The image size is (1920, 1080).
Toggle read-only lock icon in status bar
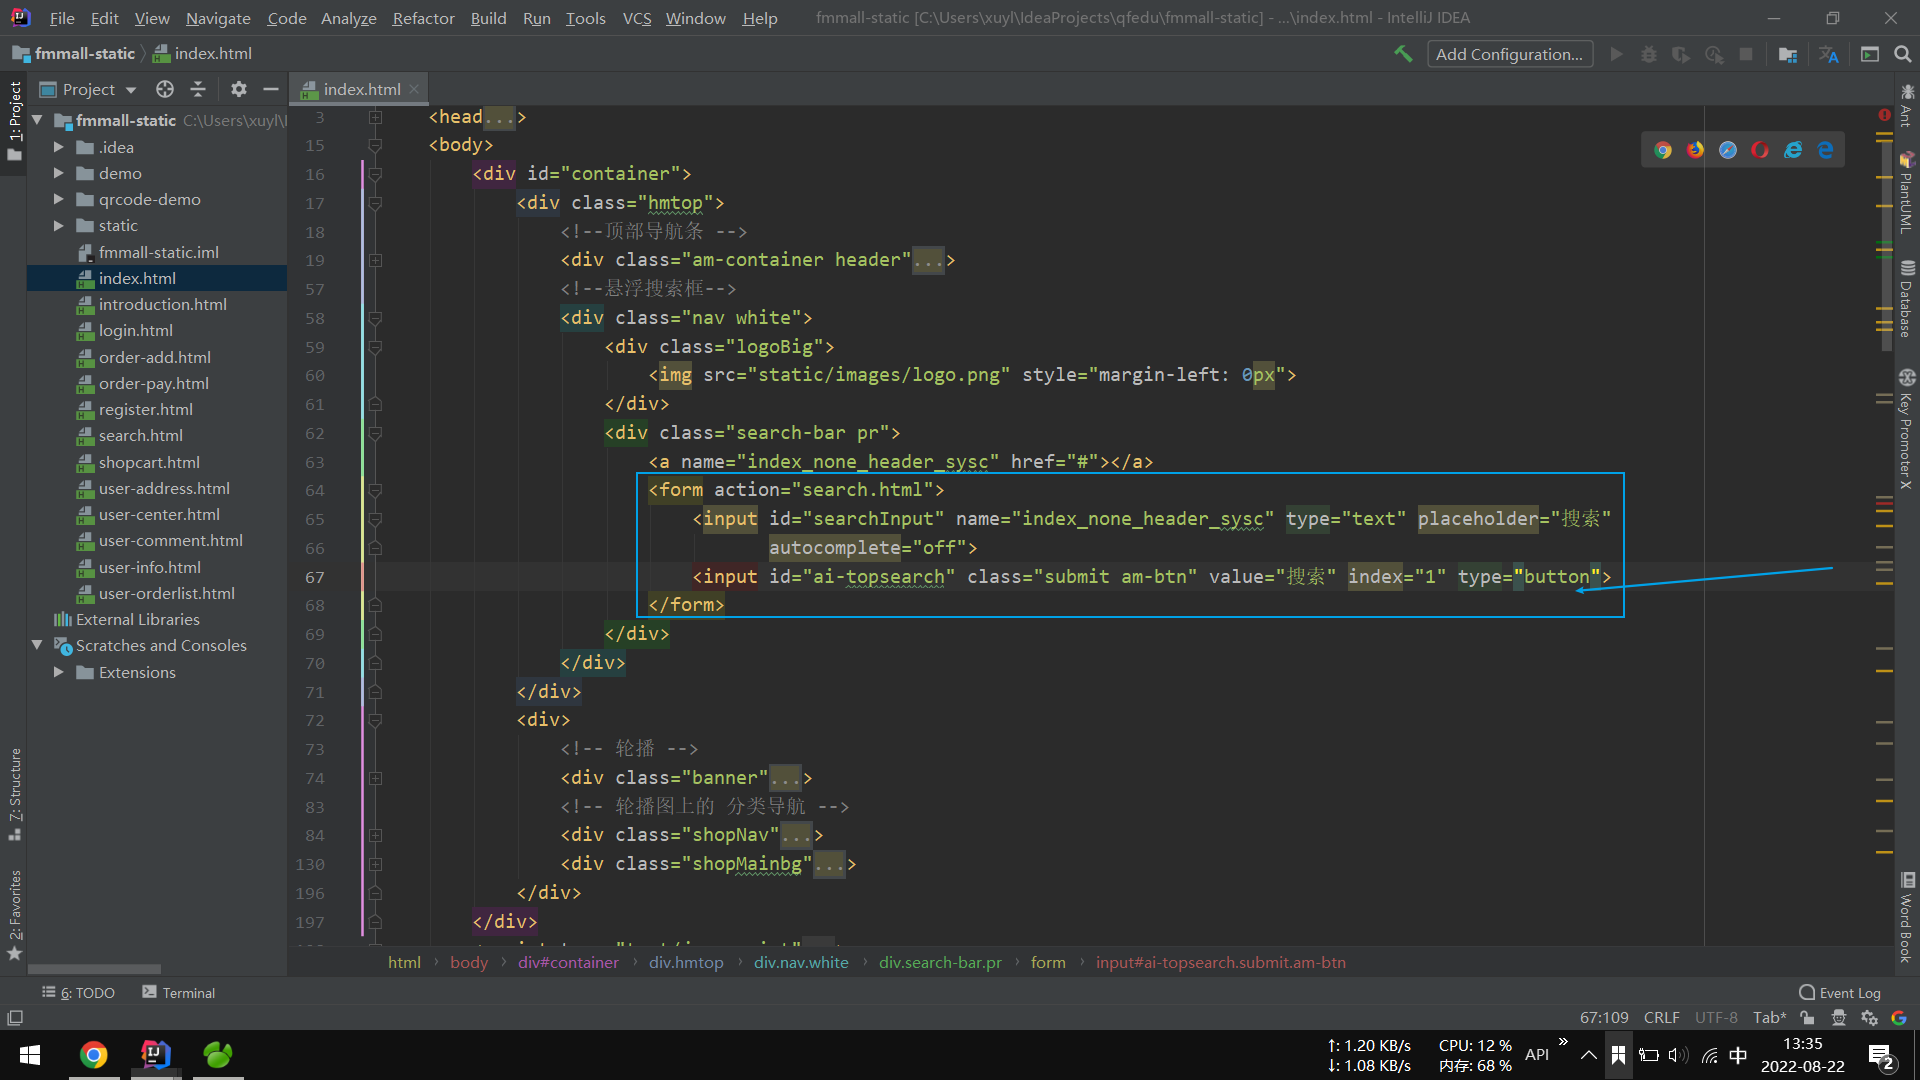click(x=1807, y=1018)
